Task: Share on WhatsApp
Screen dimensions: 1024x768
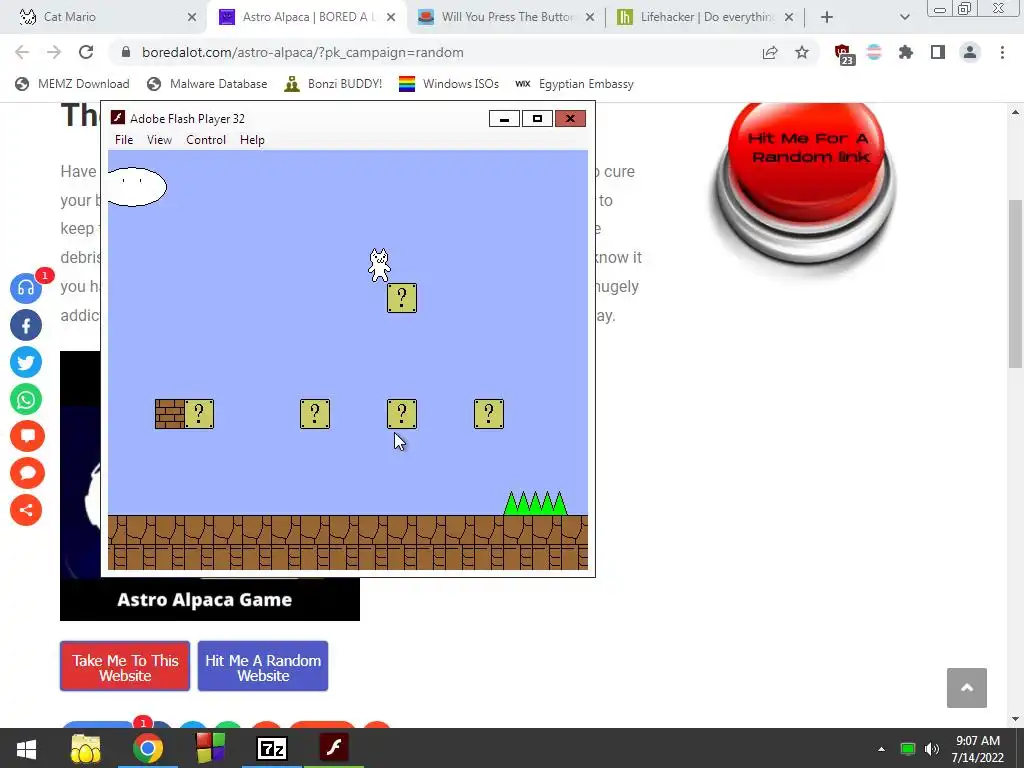Action: click(26, 399)
